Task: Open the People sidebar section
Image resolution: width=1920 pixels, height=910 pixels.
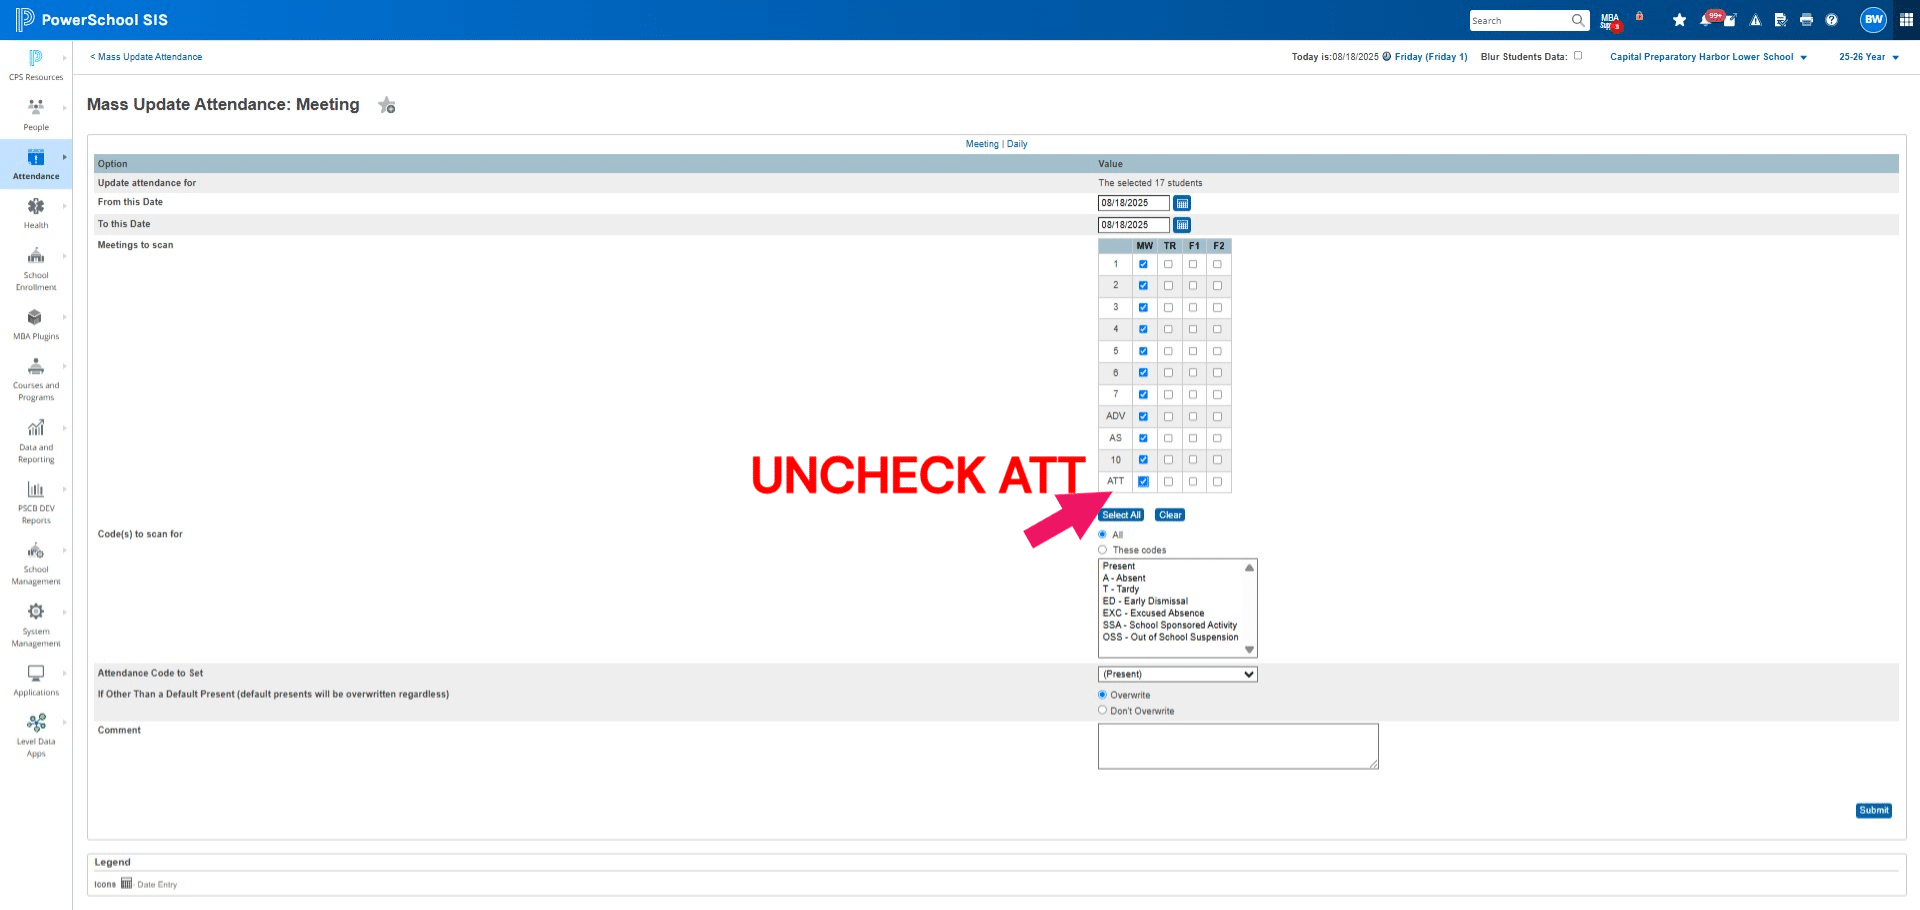Action: pos(36,116)
